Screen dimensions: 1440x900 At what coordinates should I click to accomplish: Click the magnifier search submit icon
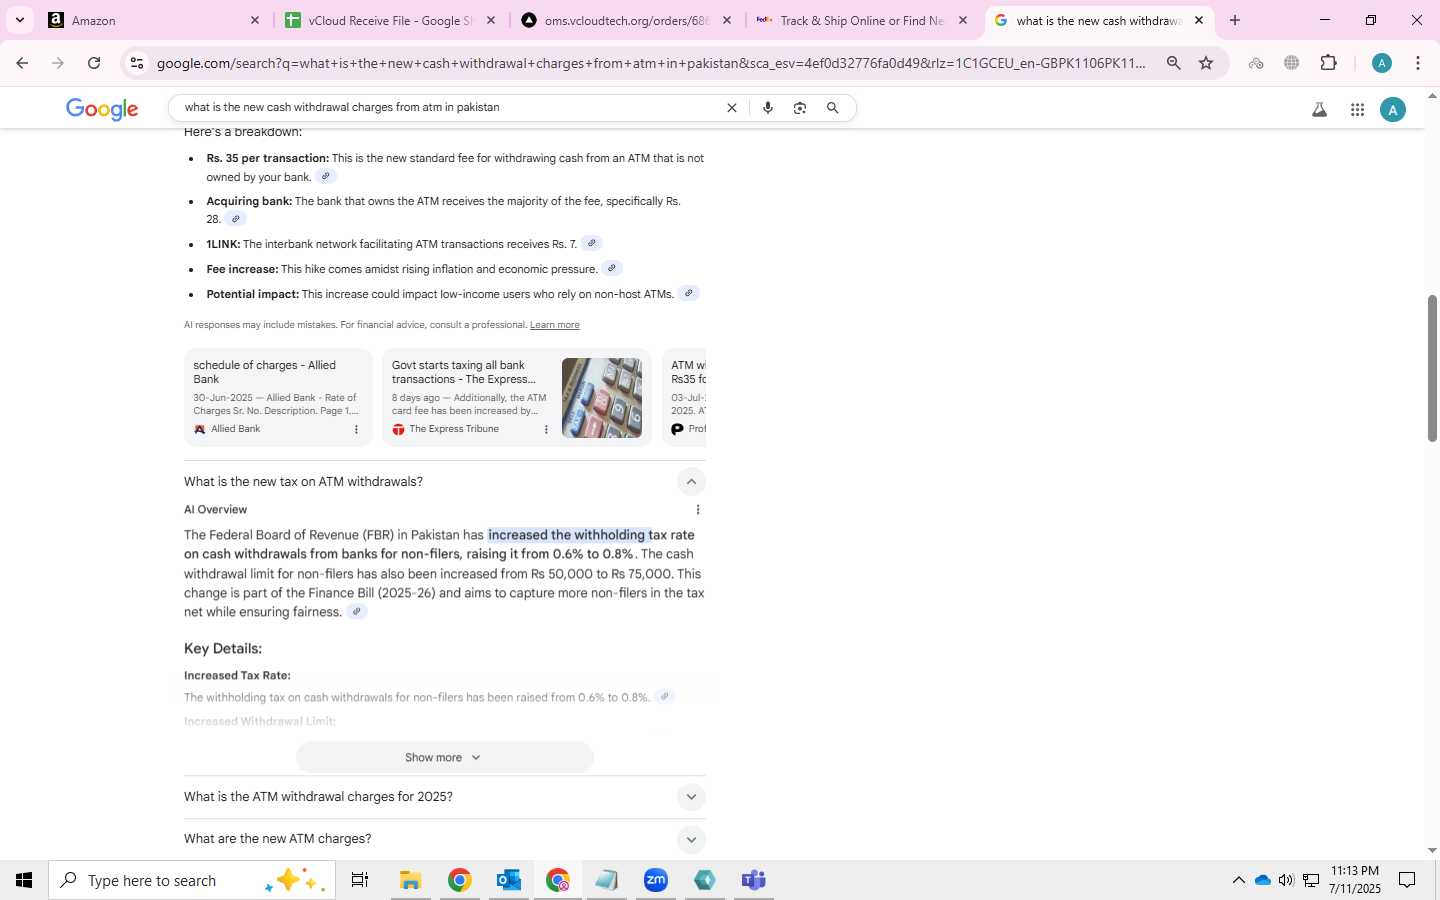(832, 108)
